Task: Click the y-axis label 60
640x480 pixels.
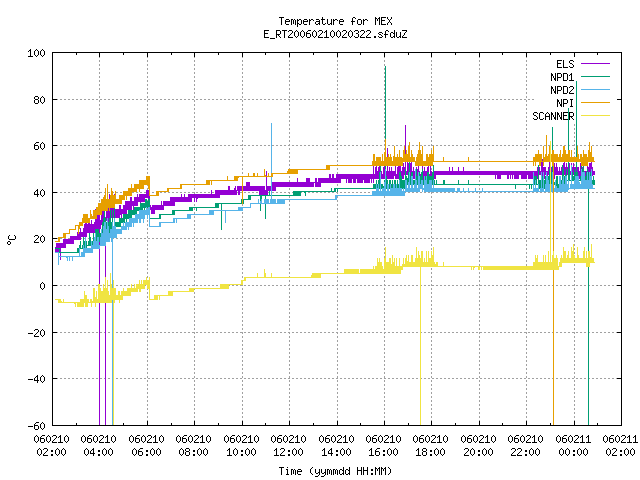Action: point(39,146)
